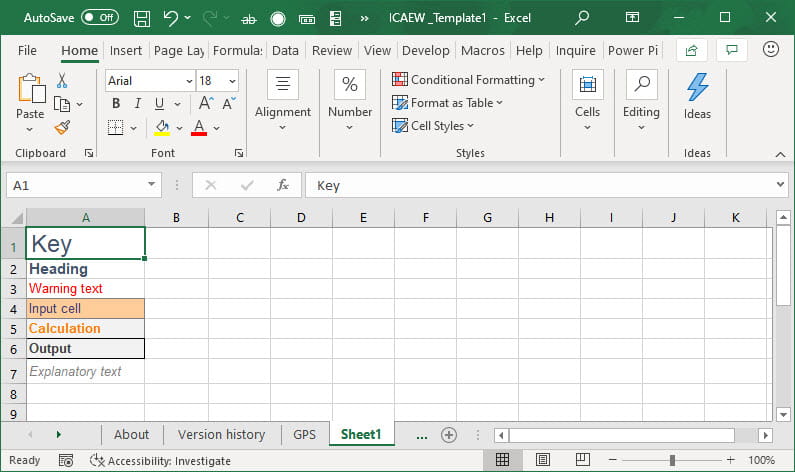This screenshot has height=472, width=795.
Task: Click the Save icon in title bar
Action: 142,18
